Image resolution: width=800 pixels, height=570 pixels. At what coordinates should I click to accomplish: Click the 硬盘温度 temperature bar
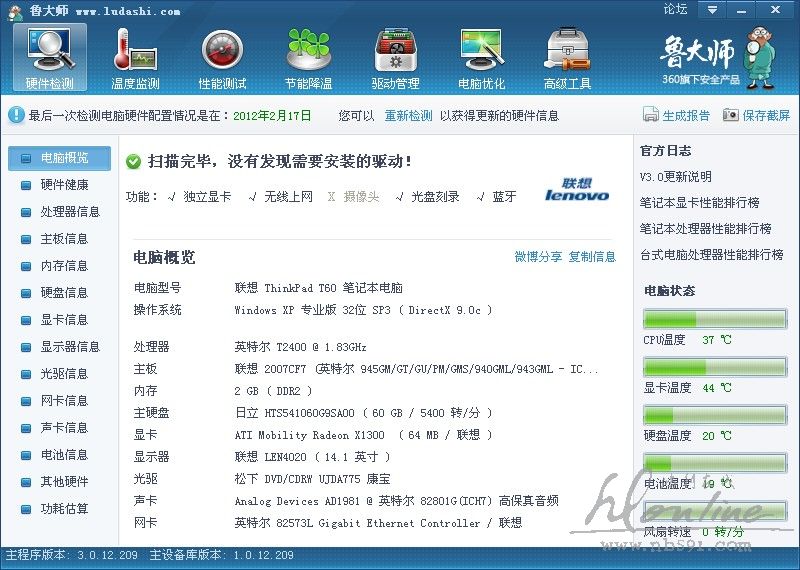pos(715,415)
